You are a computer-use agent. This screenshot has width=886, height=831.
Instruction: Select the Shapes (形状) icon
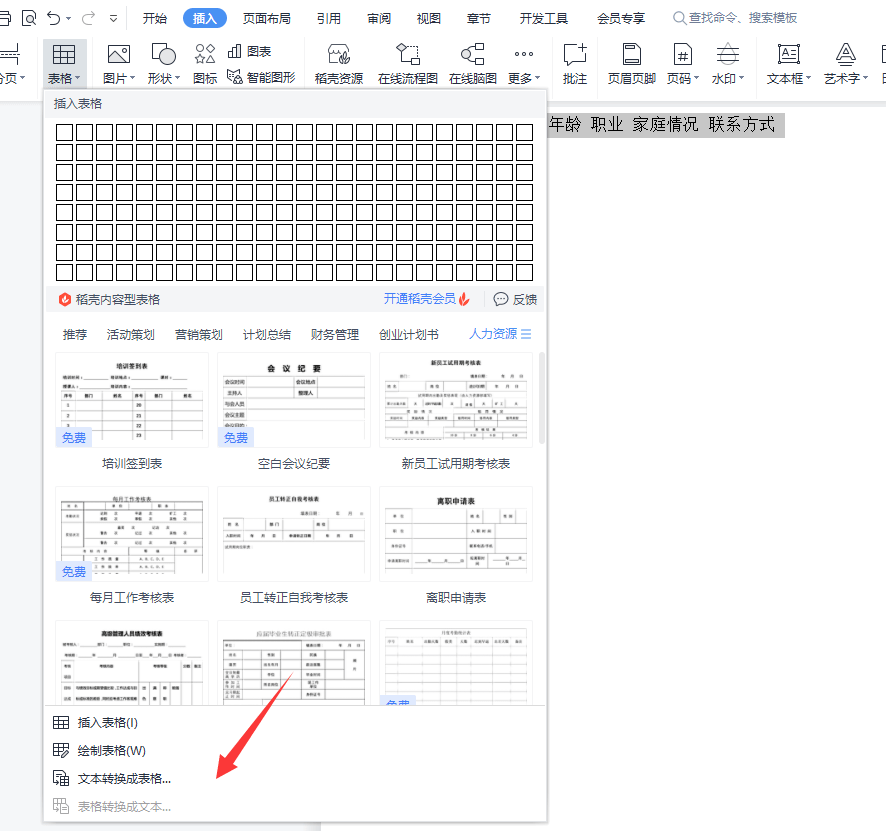[x=164, y=54]
